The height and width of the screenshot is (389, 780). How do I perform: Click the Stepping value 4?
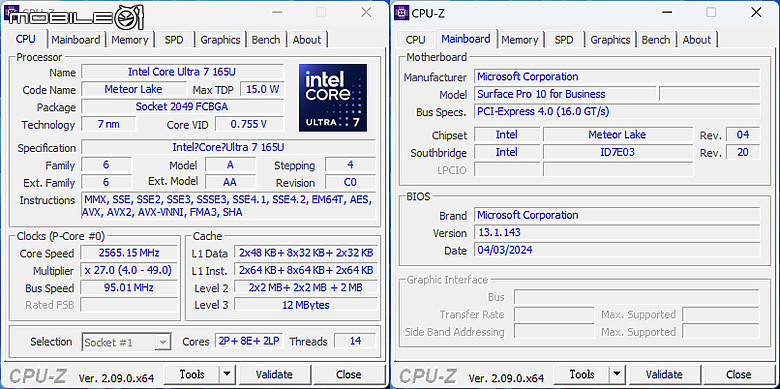pyautogui.click(x=350, y=165)
